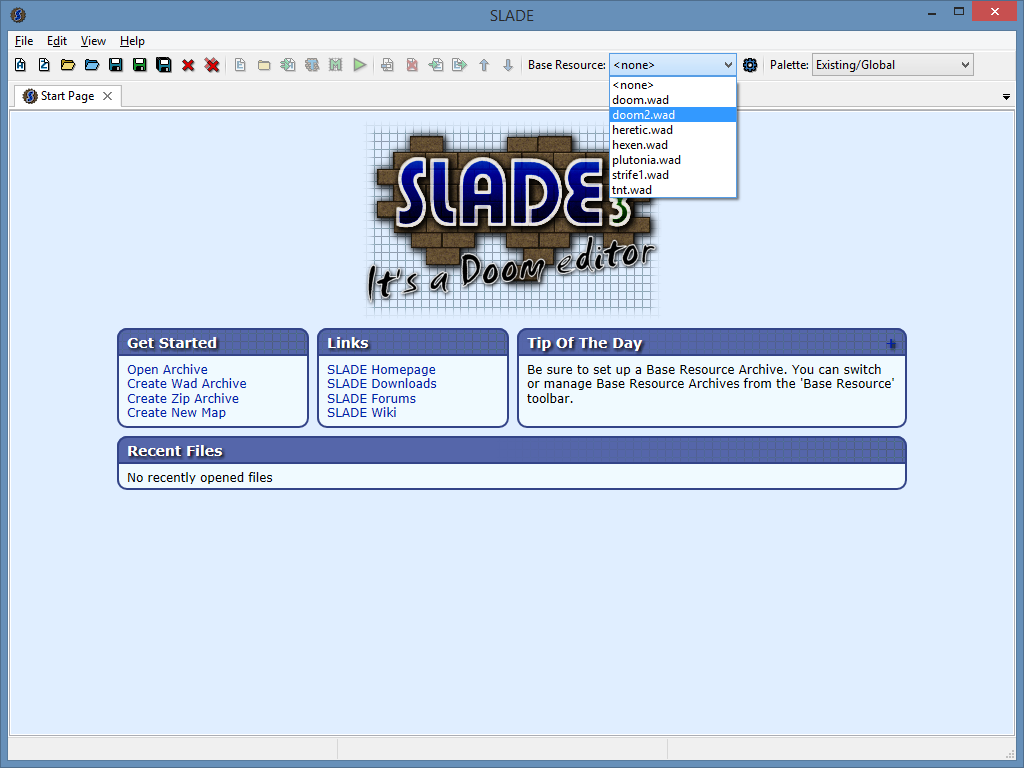The image size is (1024, 768).
Task: Click the double red X Close All icon
Action: tap(212, 65)
